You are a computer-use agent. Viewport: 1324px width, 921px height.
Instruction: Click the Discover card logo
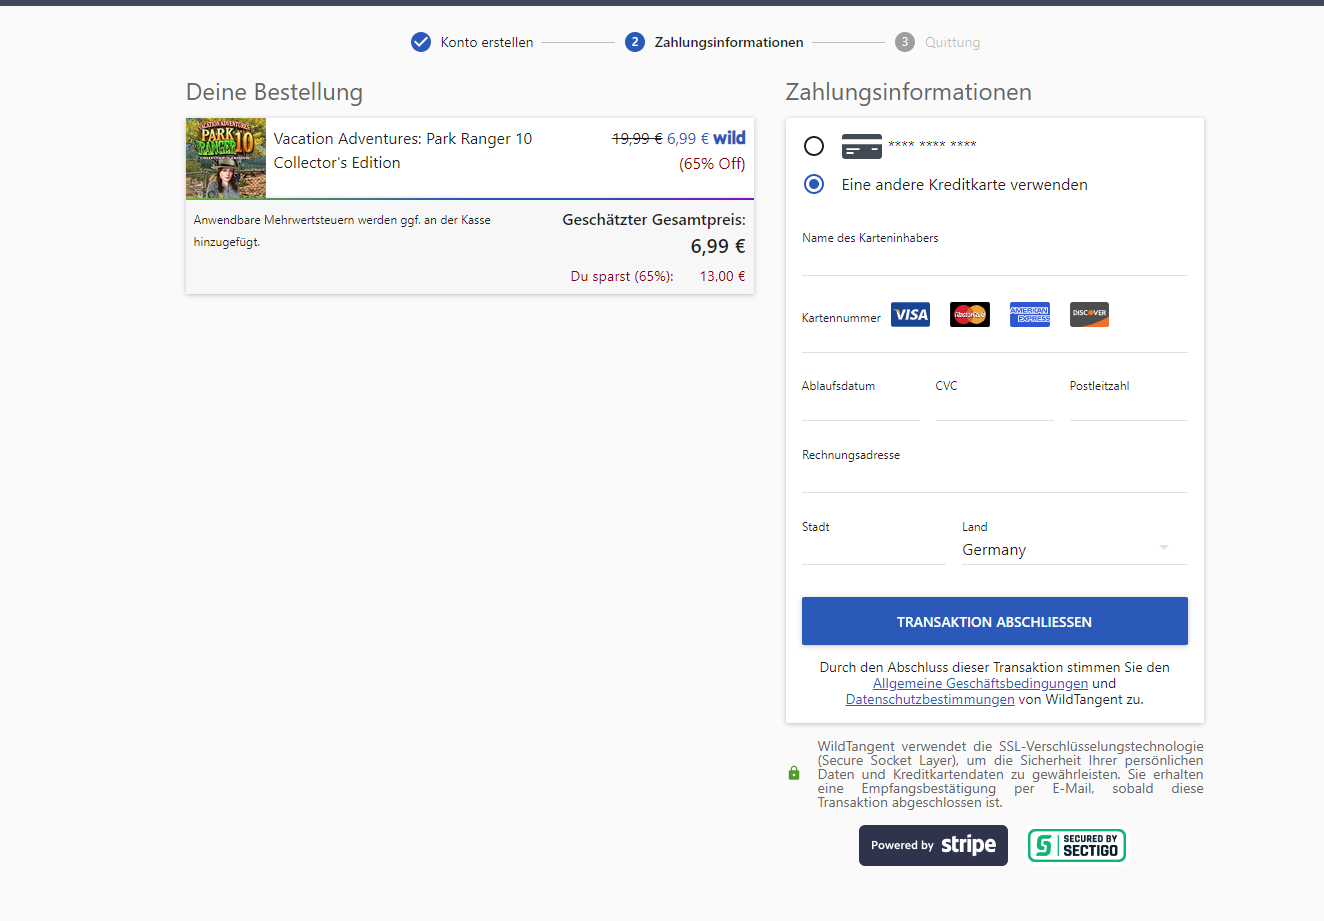point(1089,315)
